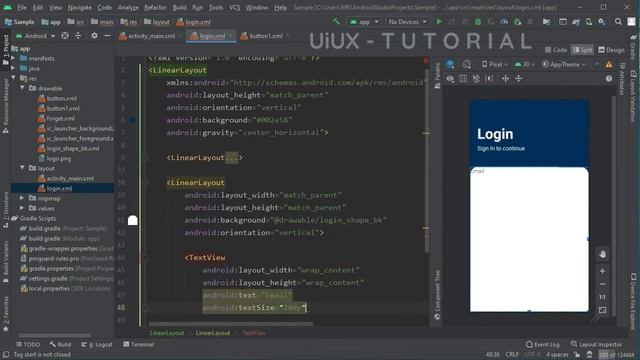Click the layout warnings triangle icon
The height and width of the screenshot is (360, 640).
pos(609,64)
